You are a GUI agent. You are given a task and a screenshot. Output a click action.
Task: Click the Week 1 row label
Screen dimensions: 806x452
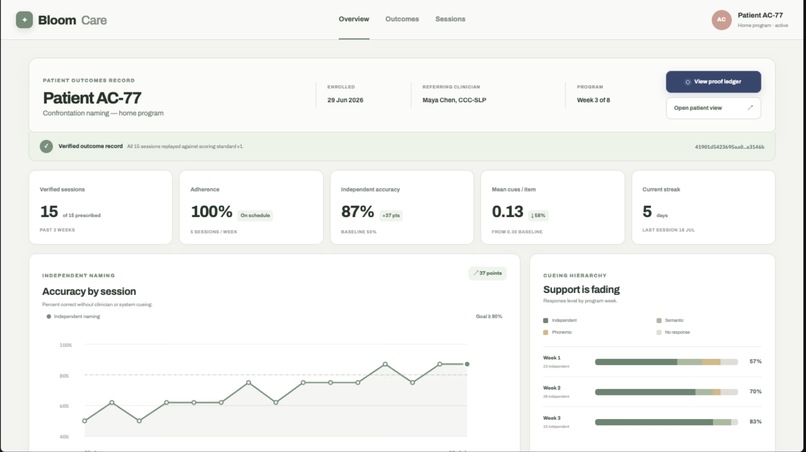pos(552,358)
